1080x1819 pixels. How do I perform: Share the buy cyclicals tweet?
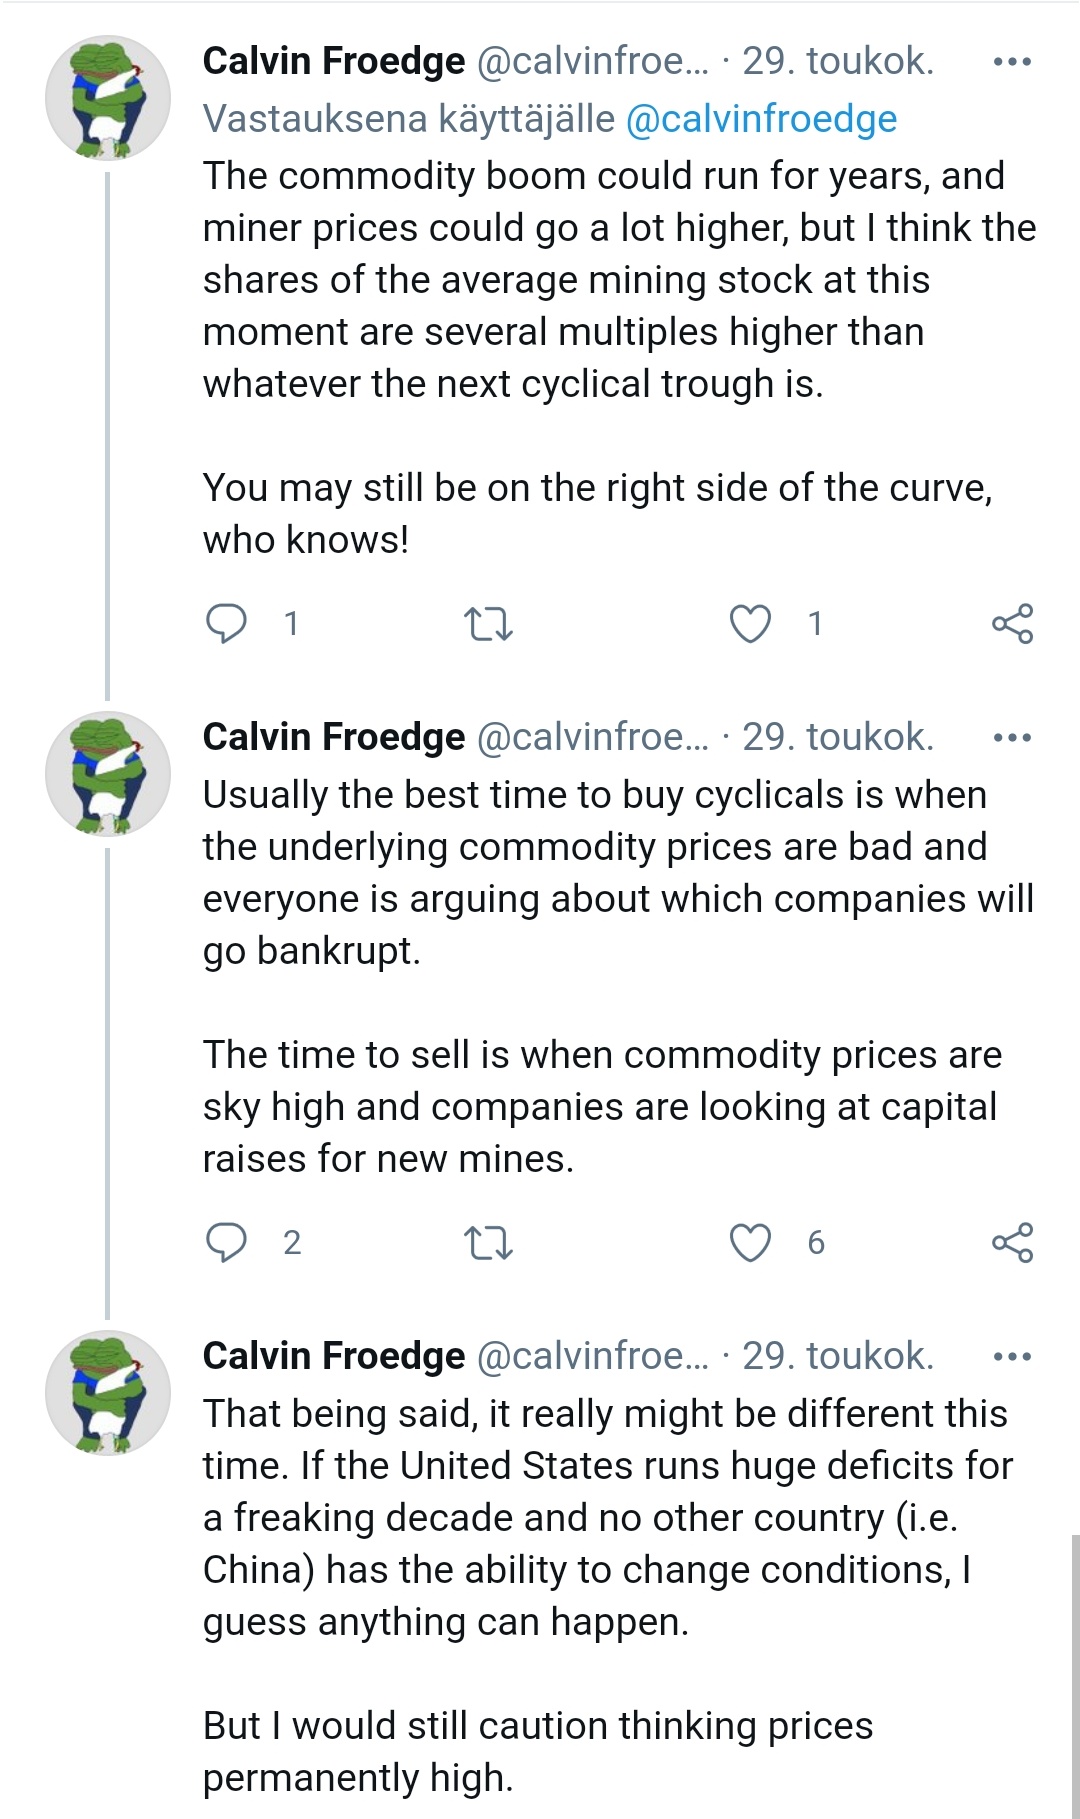(1012, 1242)
